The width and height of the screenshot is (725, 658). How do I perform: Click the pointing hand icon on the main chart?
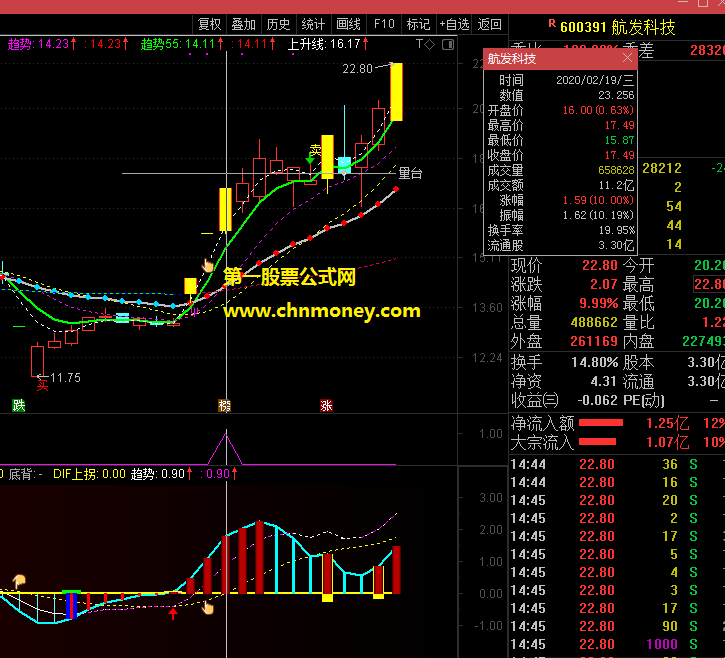(x=208, y=265)
